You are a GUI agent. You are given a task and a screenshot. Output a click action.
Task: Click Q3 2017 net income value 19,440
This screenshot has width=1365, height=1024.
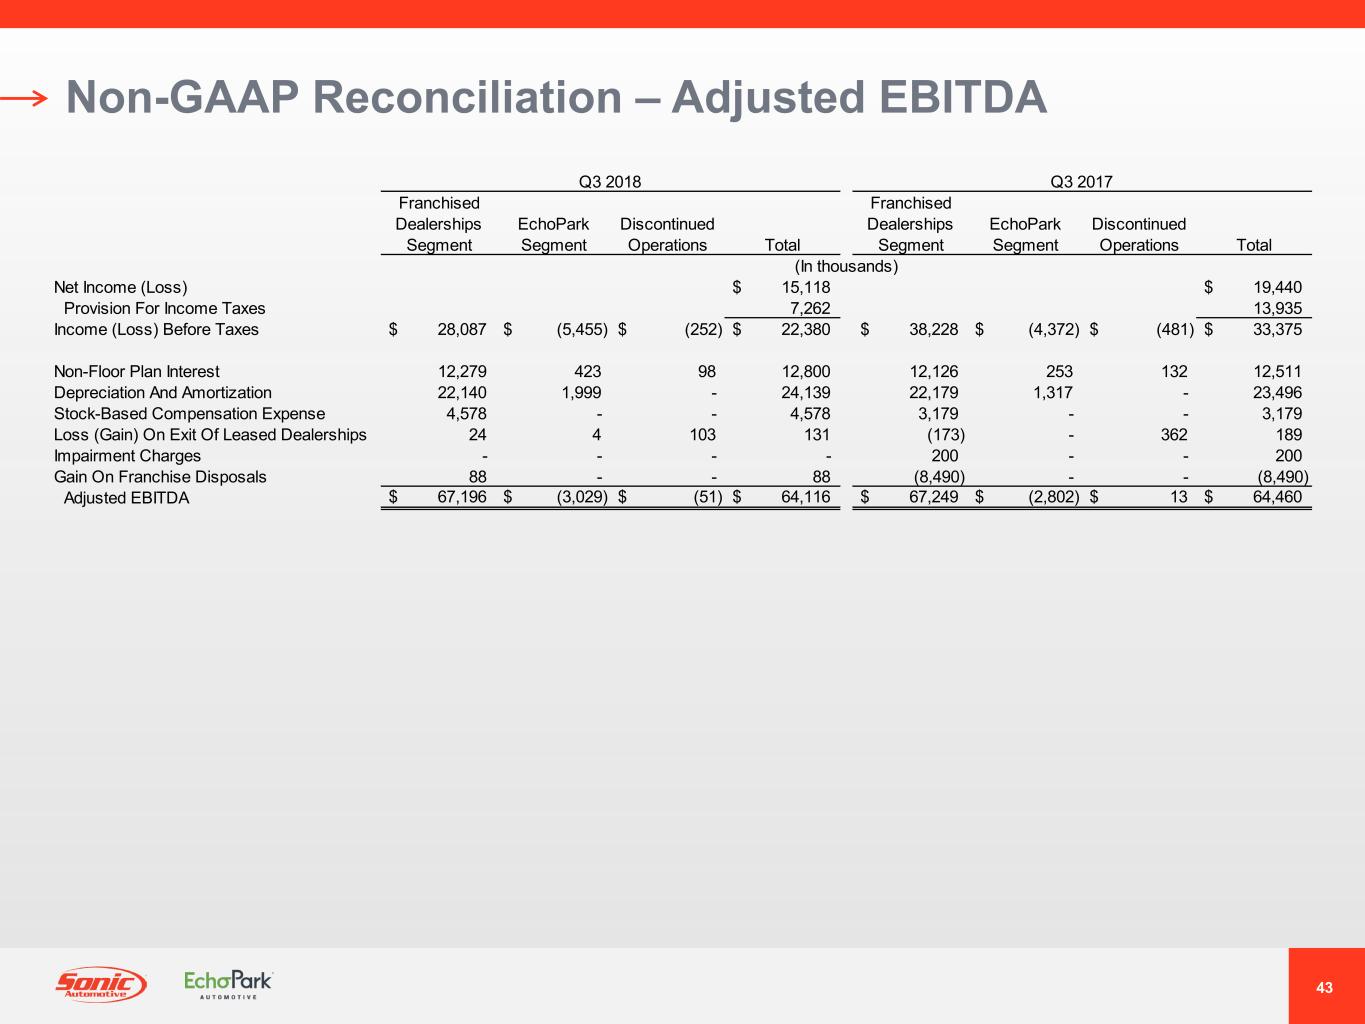click(x=1277, y=288)
